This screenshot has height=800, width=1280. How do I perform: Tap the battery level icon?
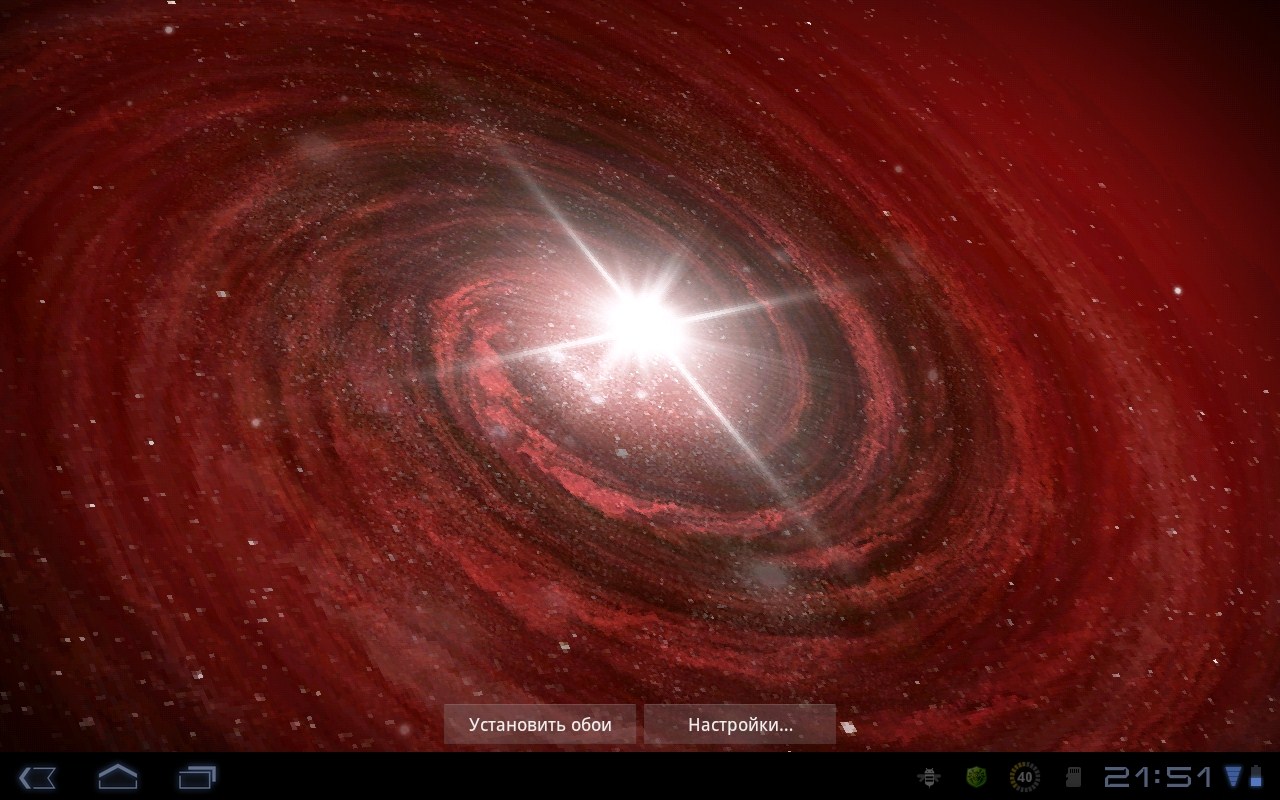1256,777
